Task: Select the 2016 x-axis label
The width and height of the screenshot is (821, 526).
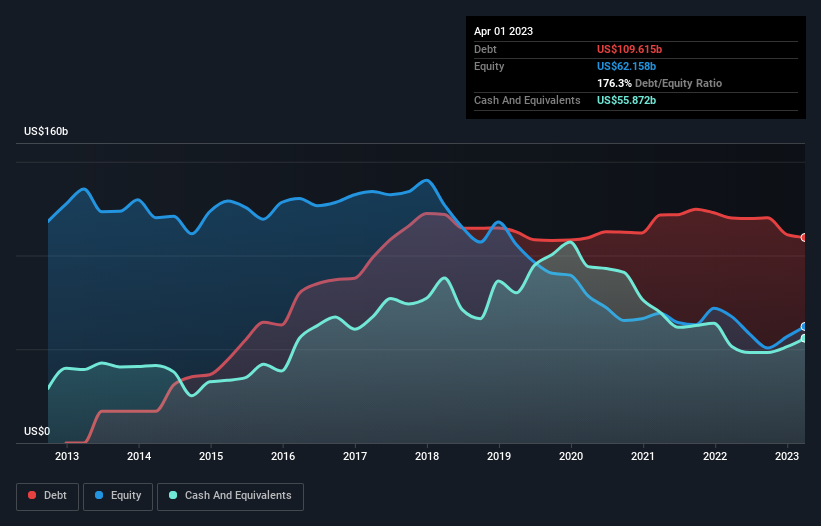Action: click(283, 456)
